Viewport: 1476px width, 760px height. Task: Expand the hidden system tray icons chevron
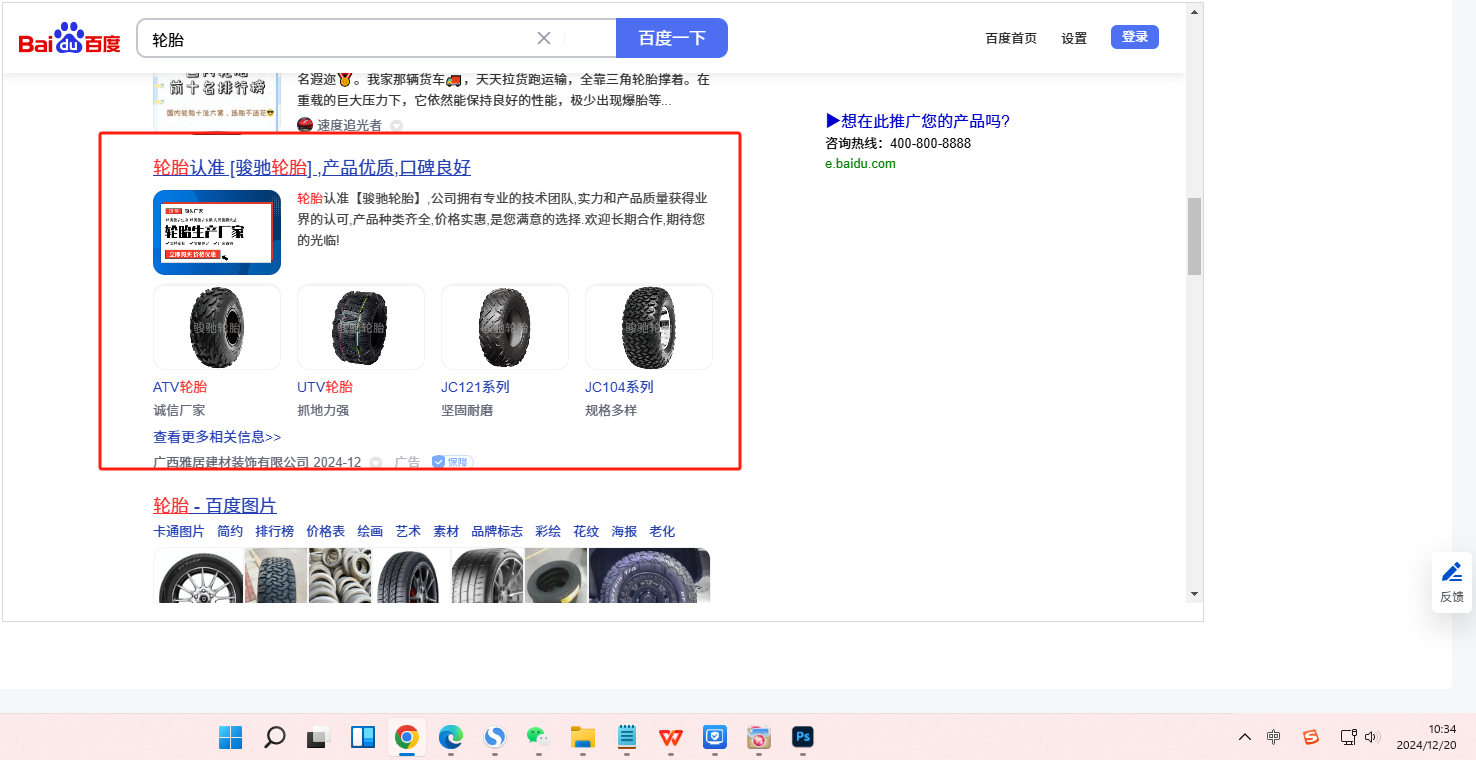[x=1245, y=738]
